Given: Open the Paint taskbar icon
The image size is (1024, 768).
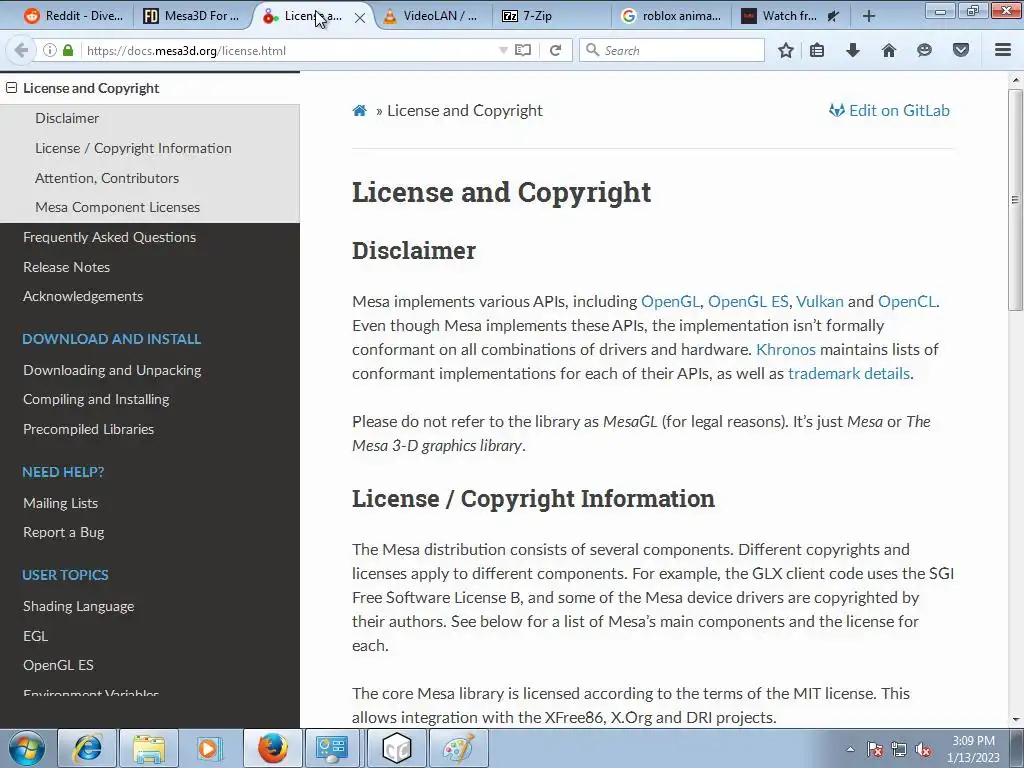Looking at the screenshot, I should click(458, 748).
